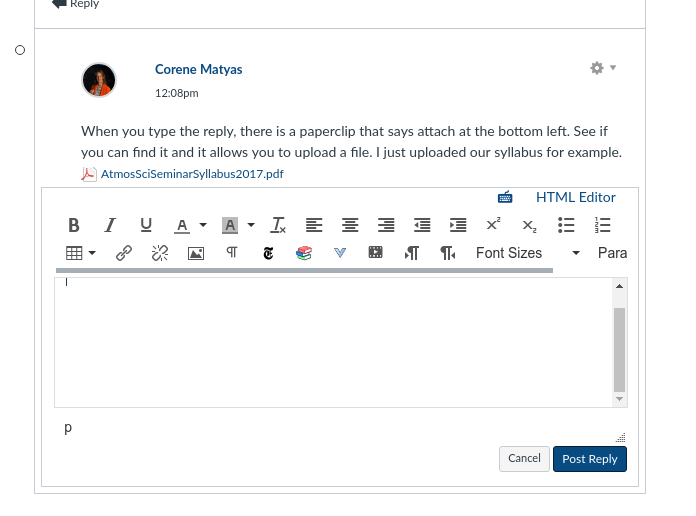Apply the text color button
Screen dimensions: 696x516
pyautogui.click(x=182, y=226)
